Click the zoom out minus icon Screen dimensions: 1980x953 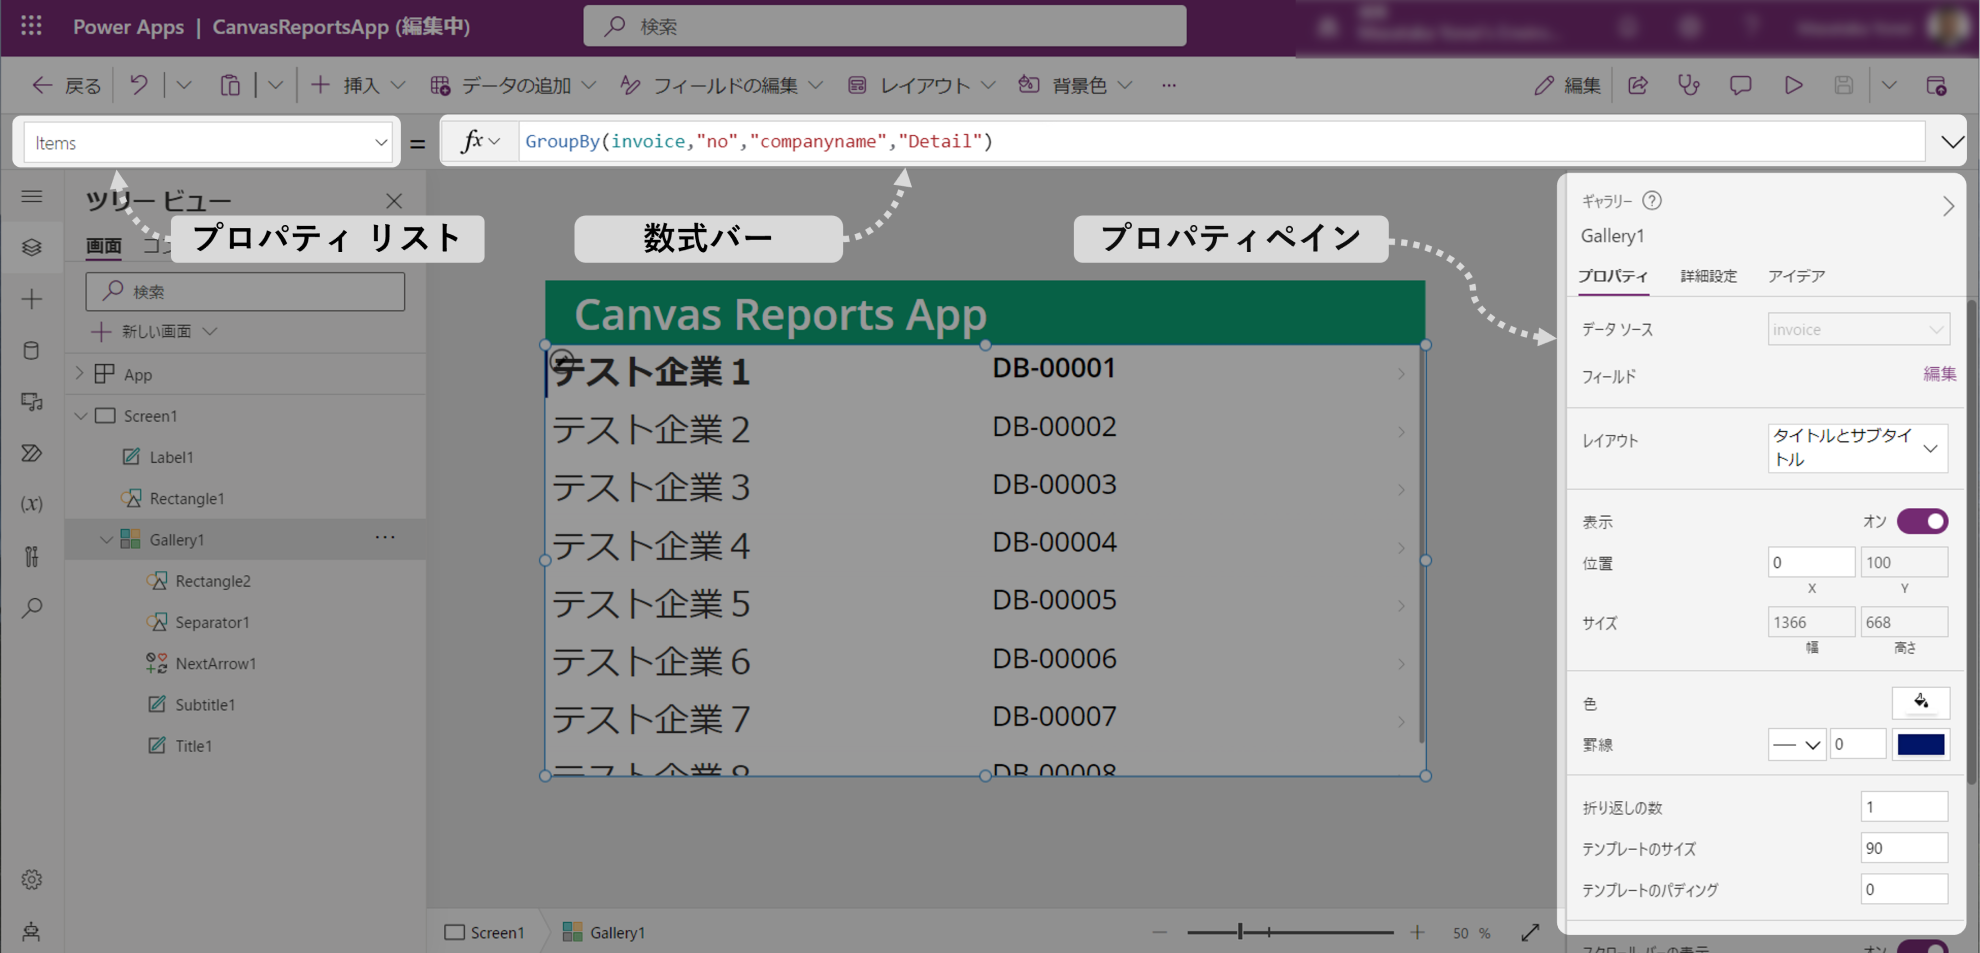click(x=1160, y=932)
